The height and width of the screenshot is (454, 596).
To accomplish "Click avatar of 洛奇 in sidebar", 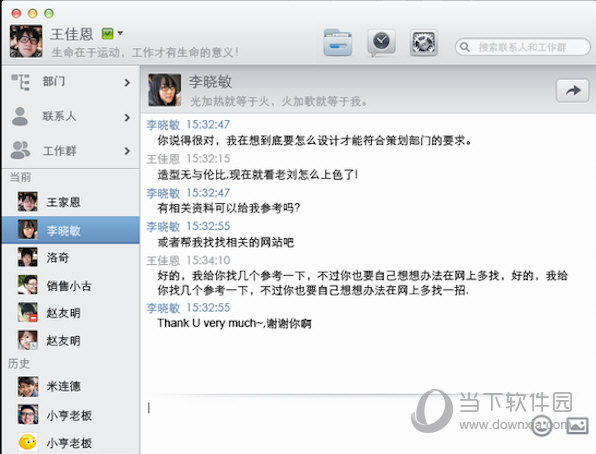I will coord(27,257).
